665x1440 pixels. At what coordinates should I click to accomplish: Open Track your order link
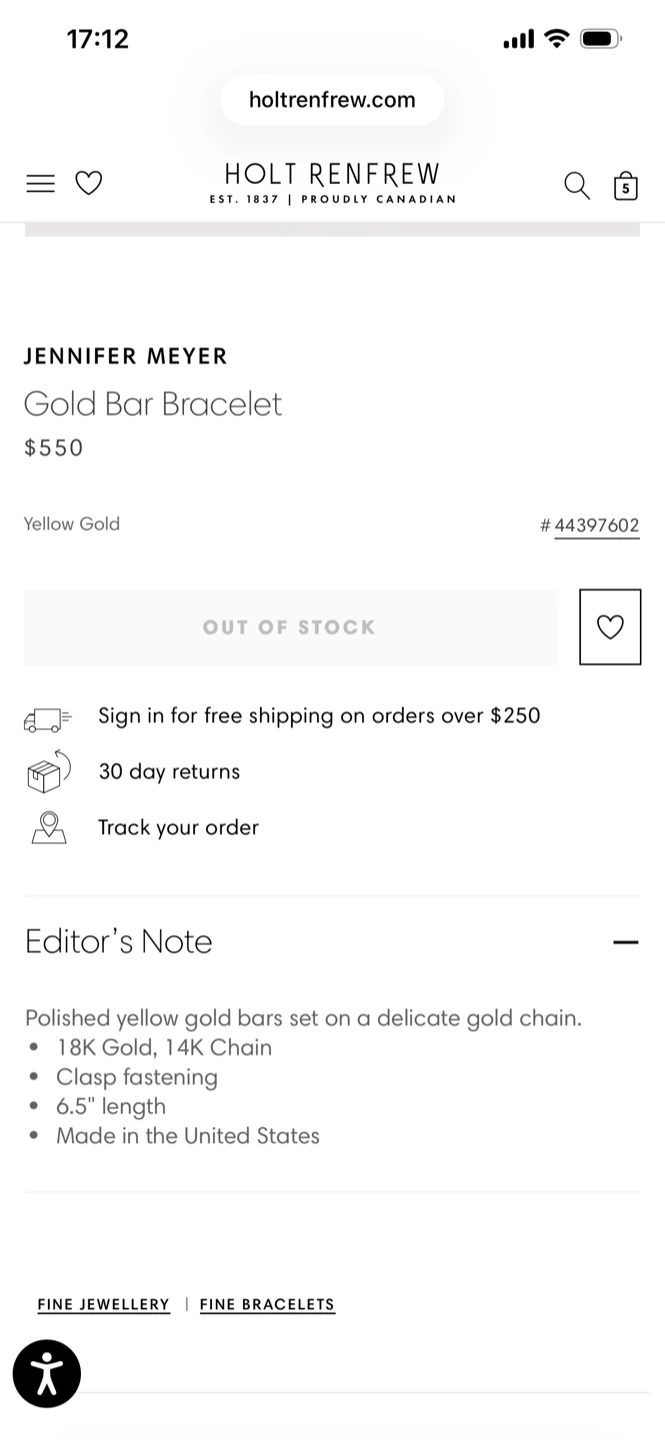pyautogui.click(x=178, y=828)
